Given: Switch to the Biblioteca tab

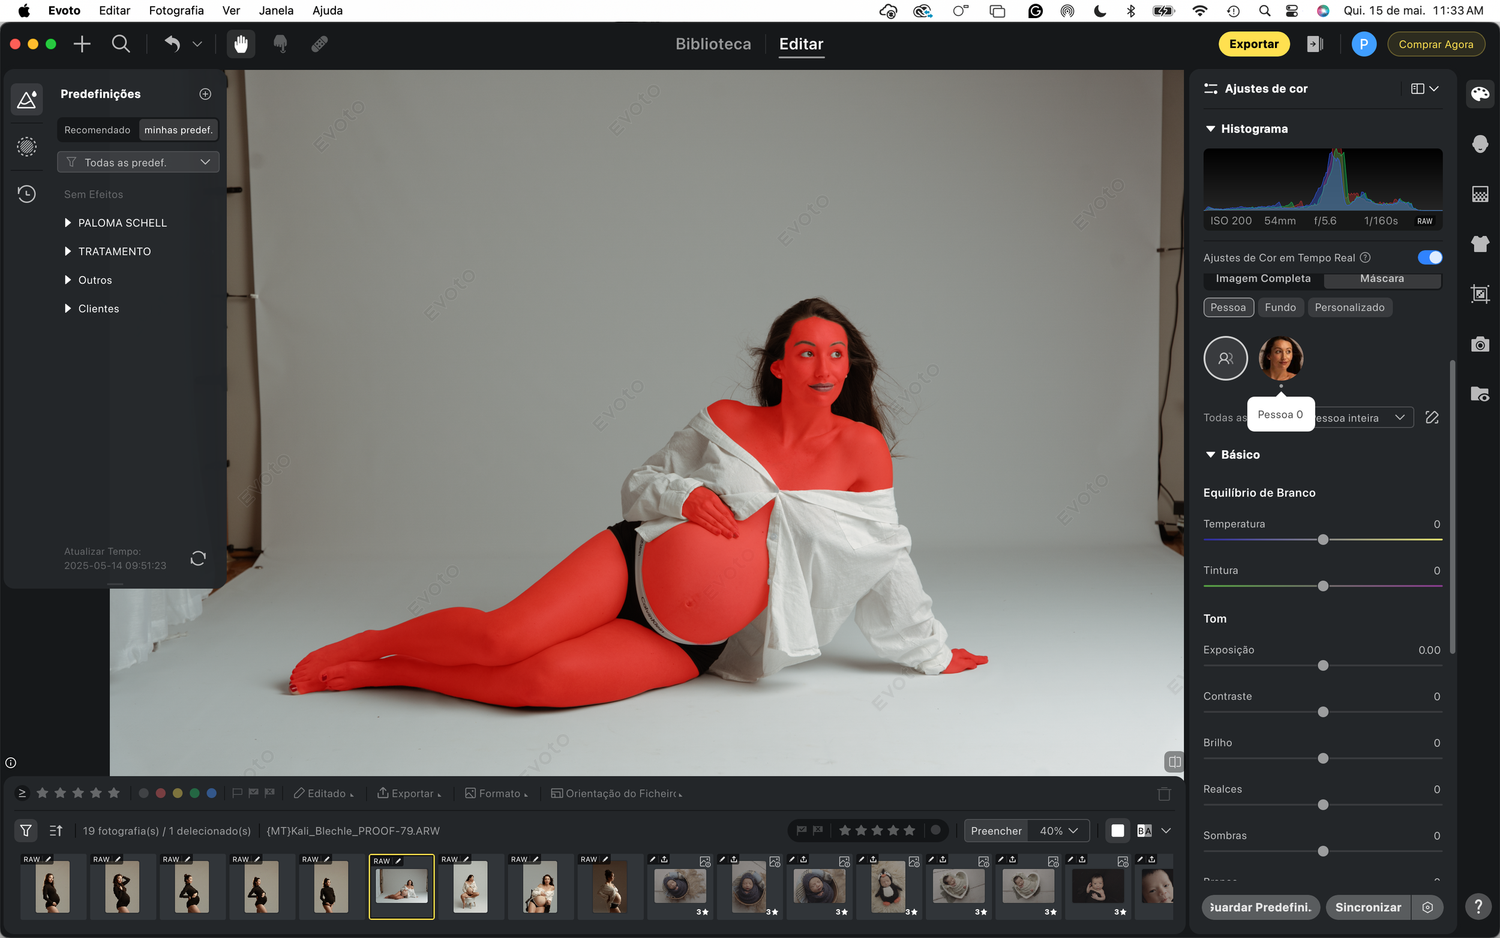Looking at the screenshot, I should point(713,44).
